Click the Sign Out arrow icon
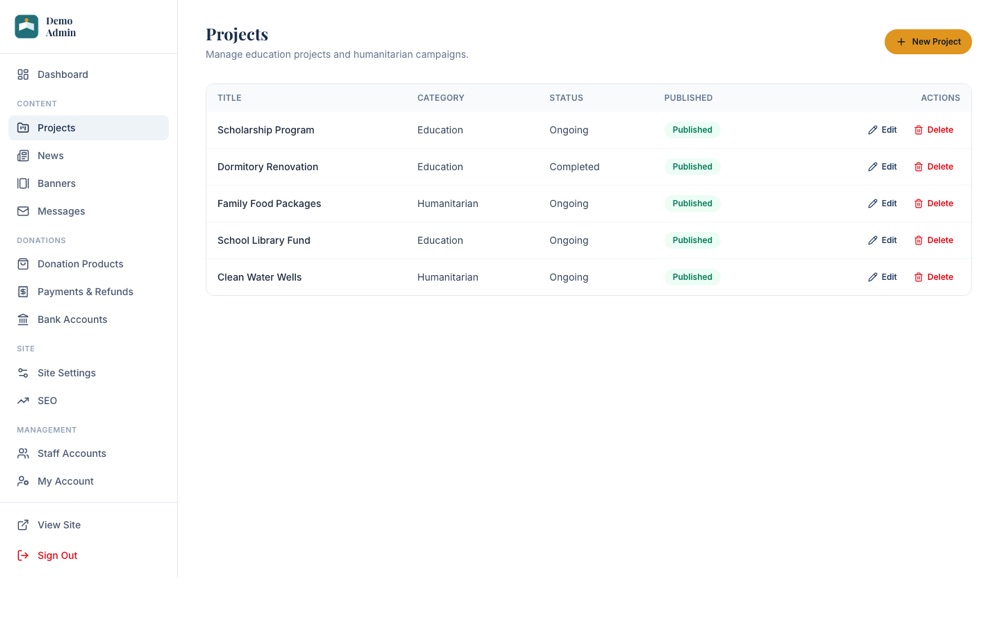The image size is (1000, 625). [23, 555]
